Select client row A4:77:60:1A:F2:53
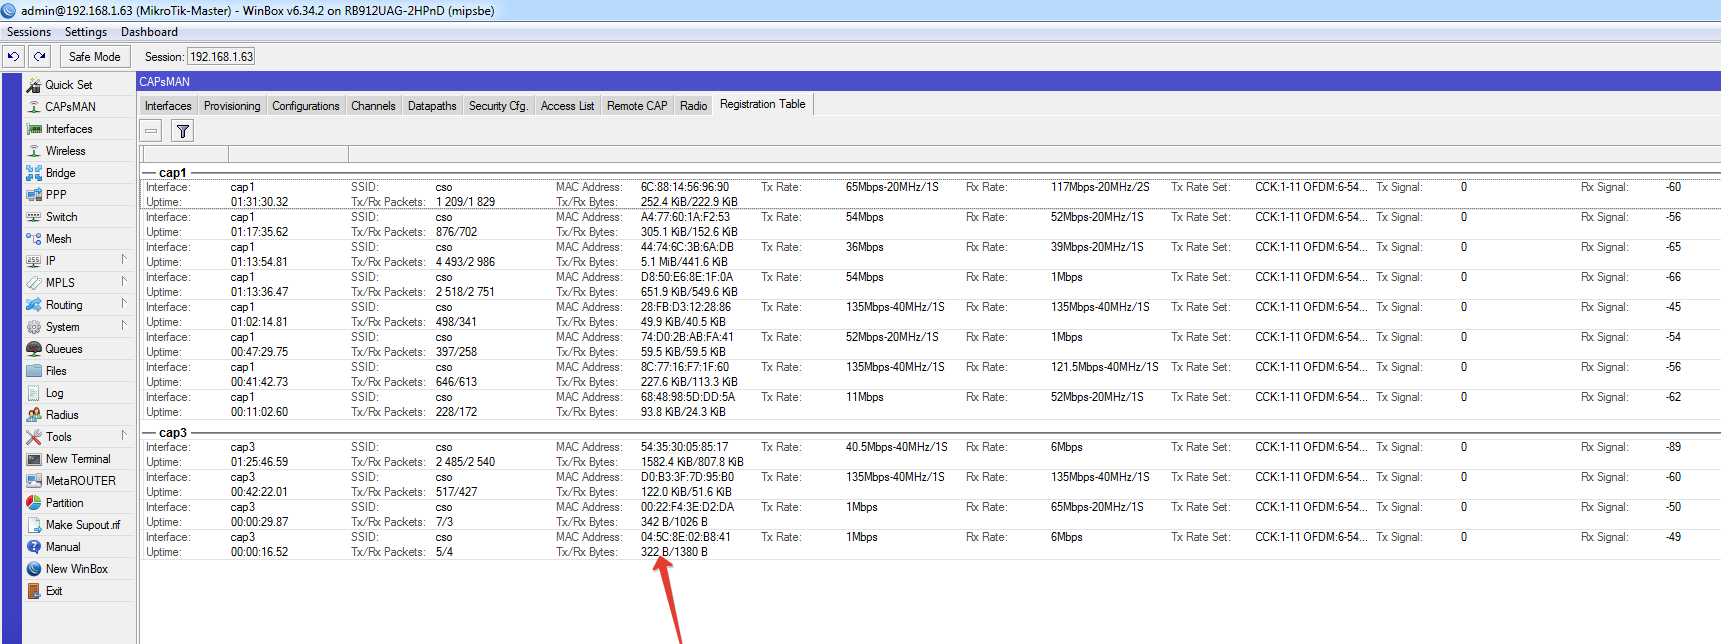This screenshot has height=644, width=1721. coord(930,224)
